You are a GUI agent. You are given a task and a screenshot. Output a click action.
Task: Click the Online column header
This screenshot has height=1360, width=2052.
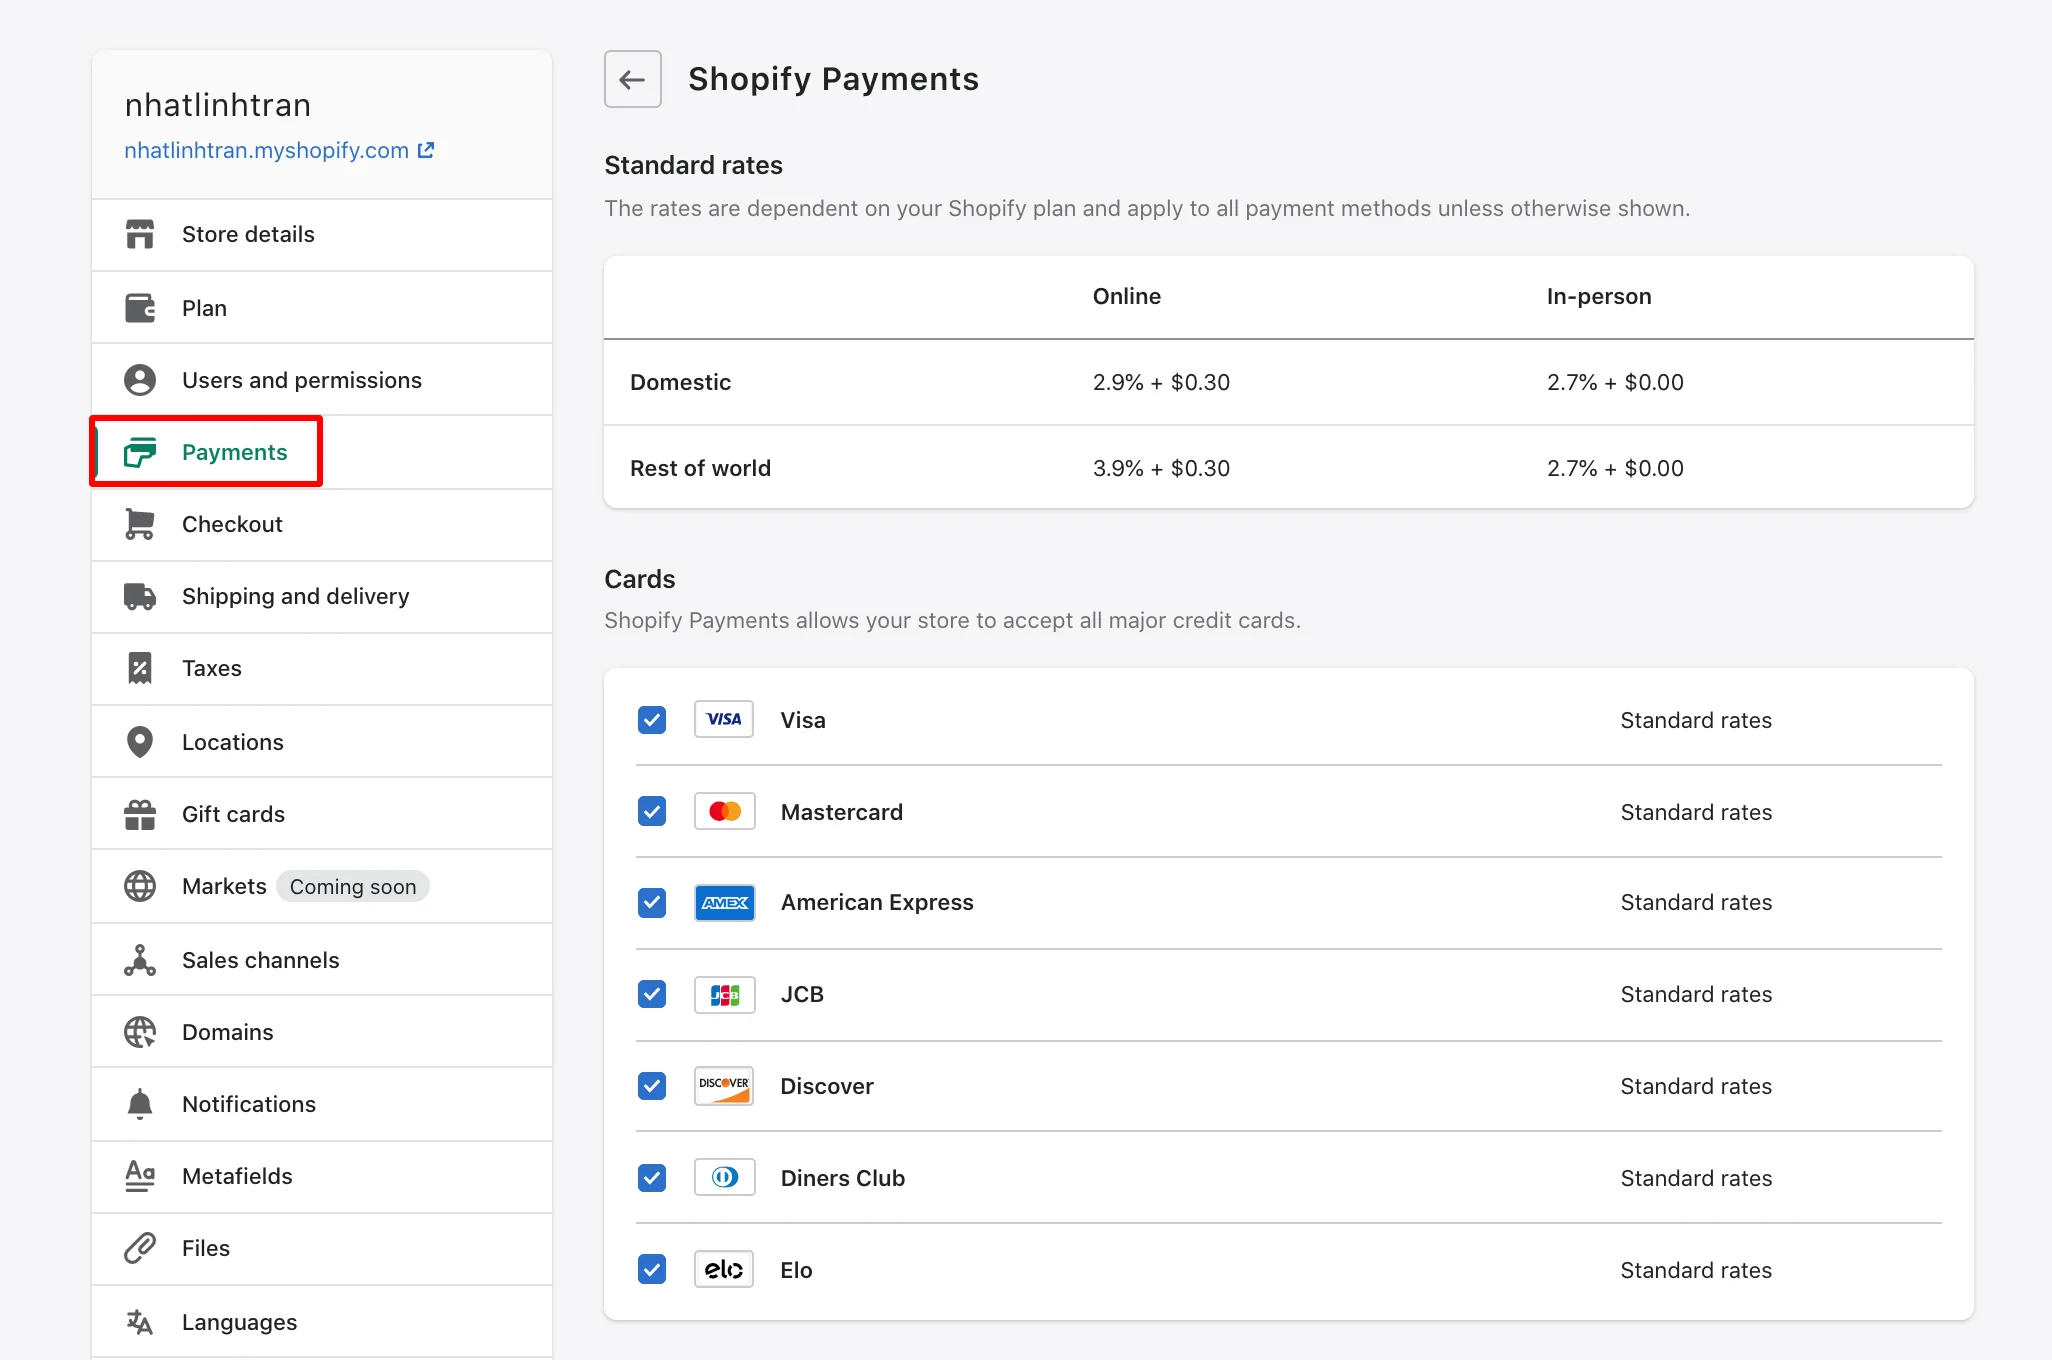(1126, 296)
